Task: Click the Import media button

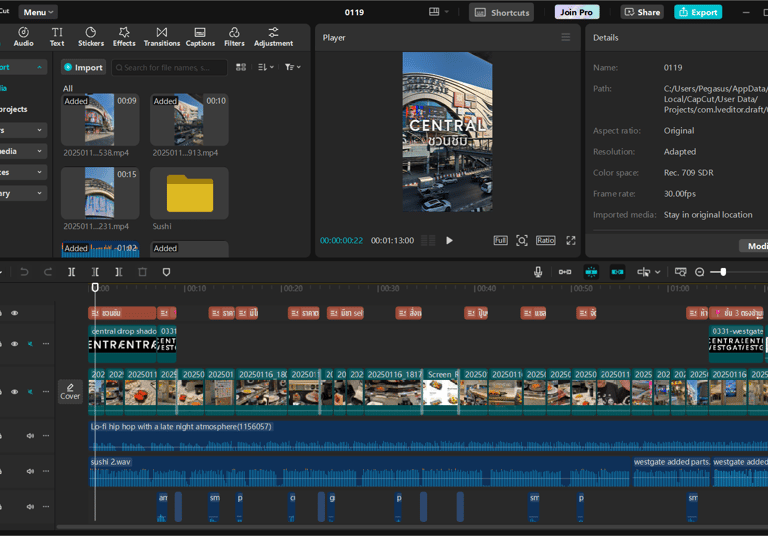Action: click(x=83, y=67)
